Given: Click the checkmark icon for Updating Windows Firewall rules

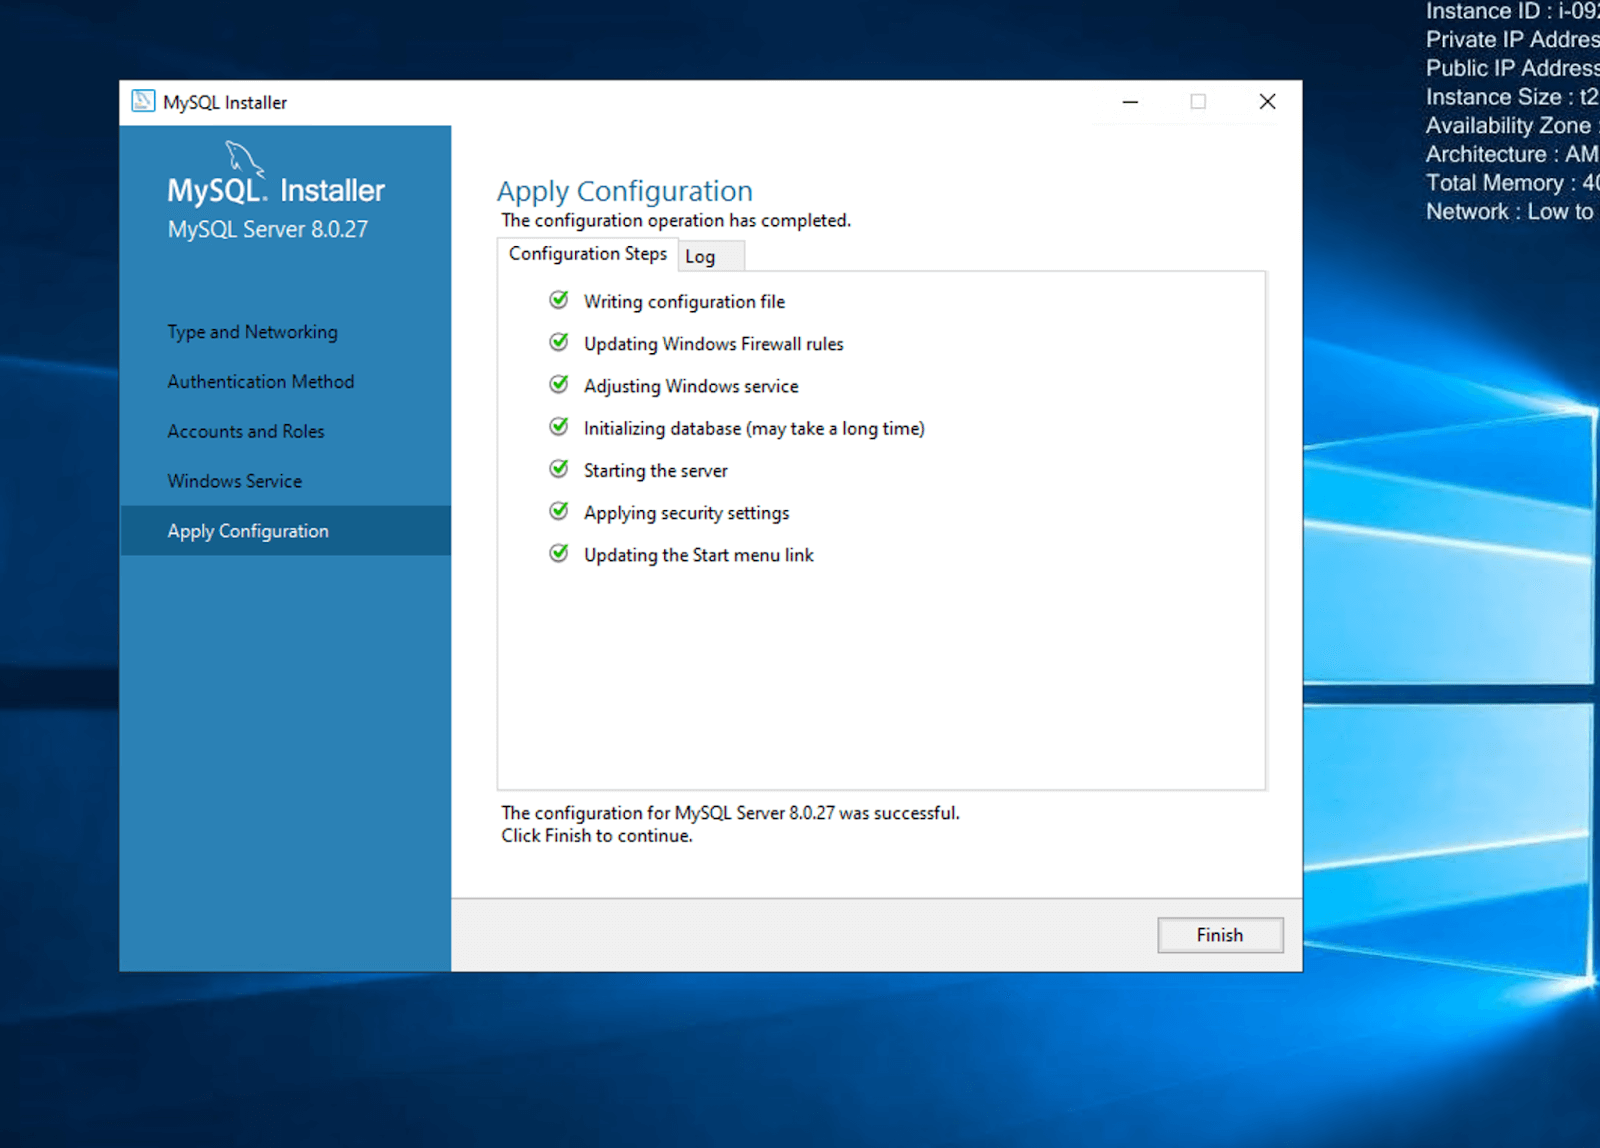Looking at the screenshot, I should 559,342.
